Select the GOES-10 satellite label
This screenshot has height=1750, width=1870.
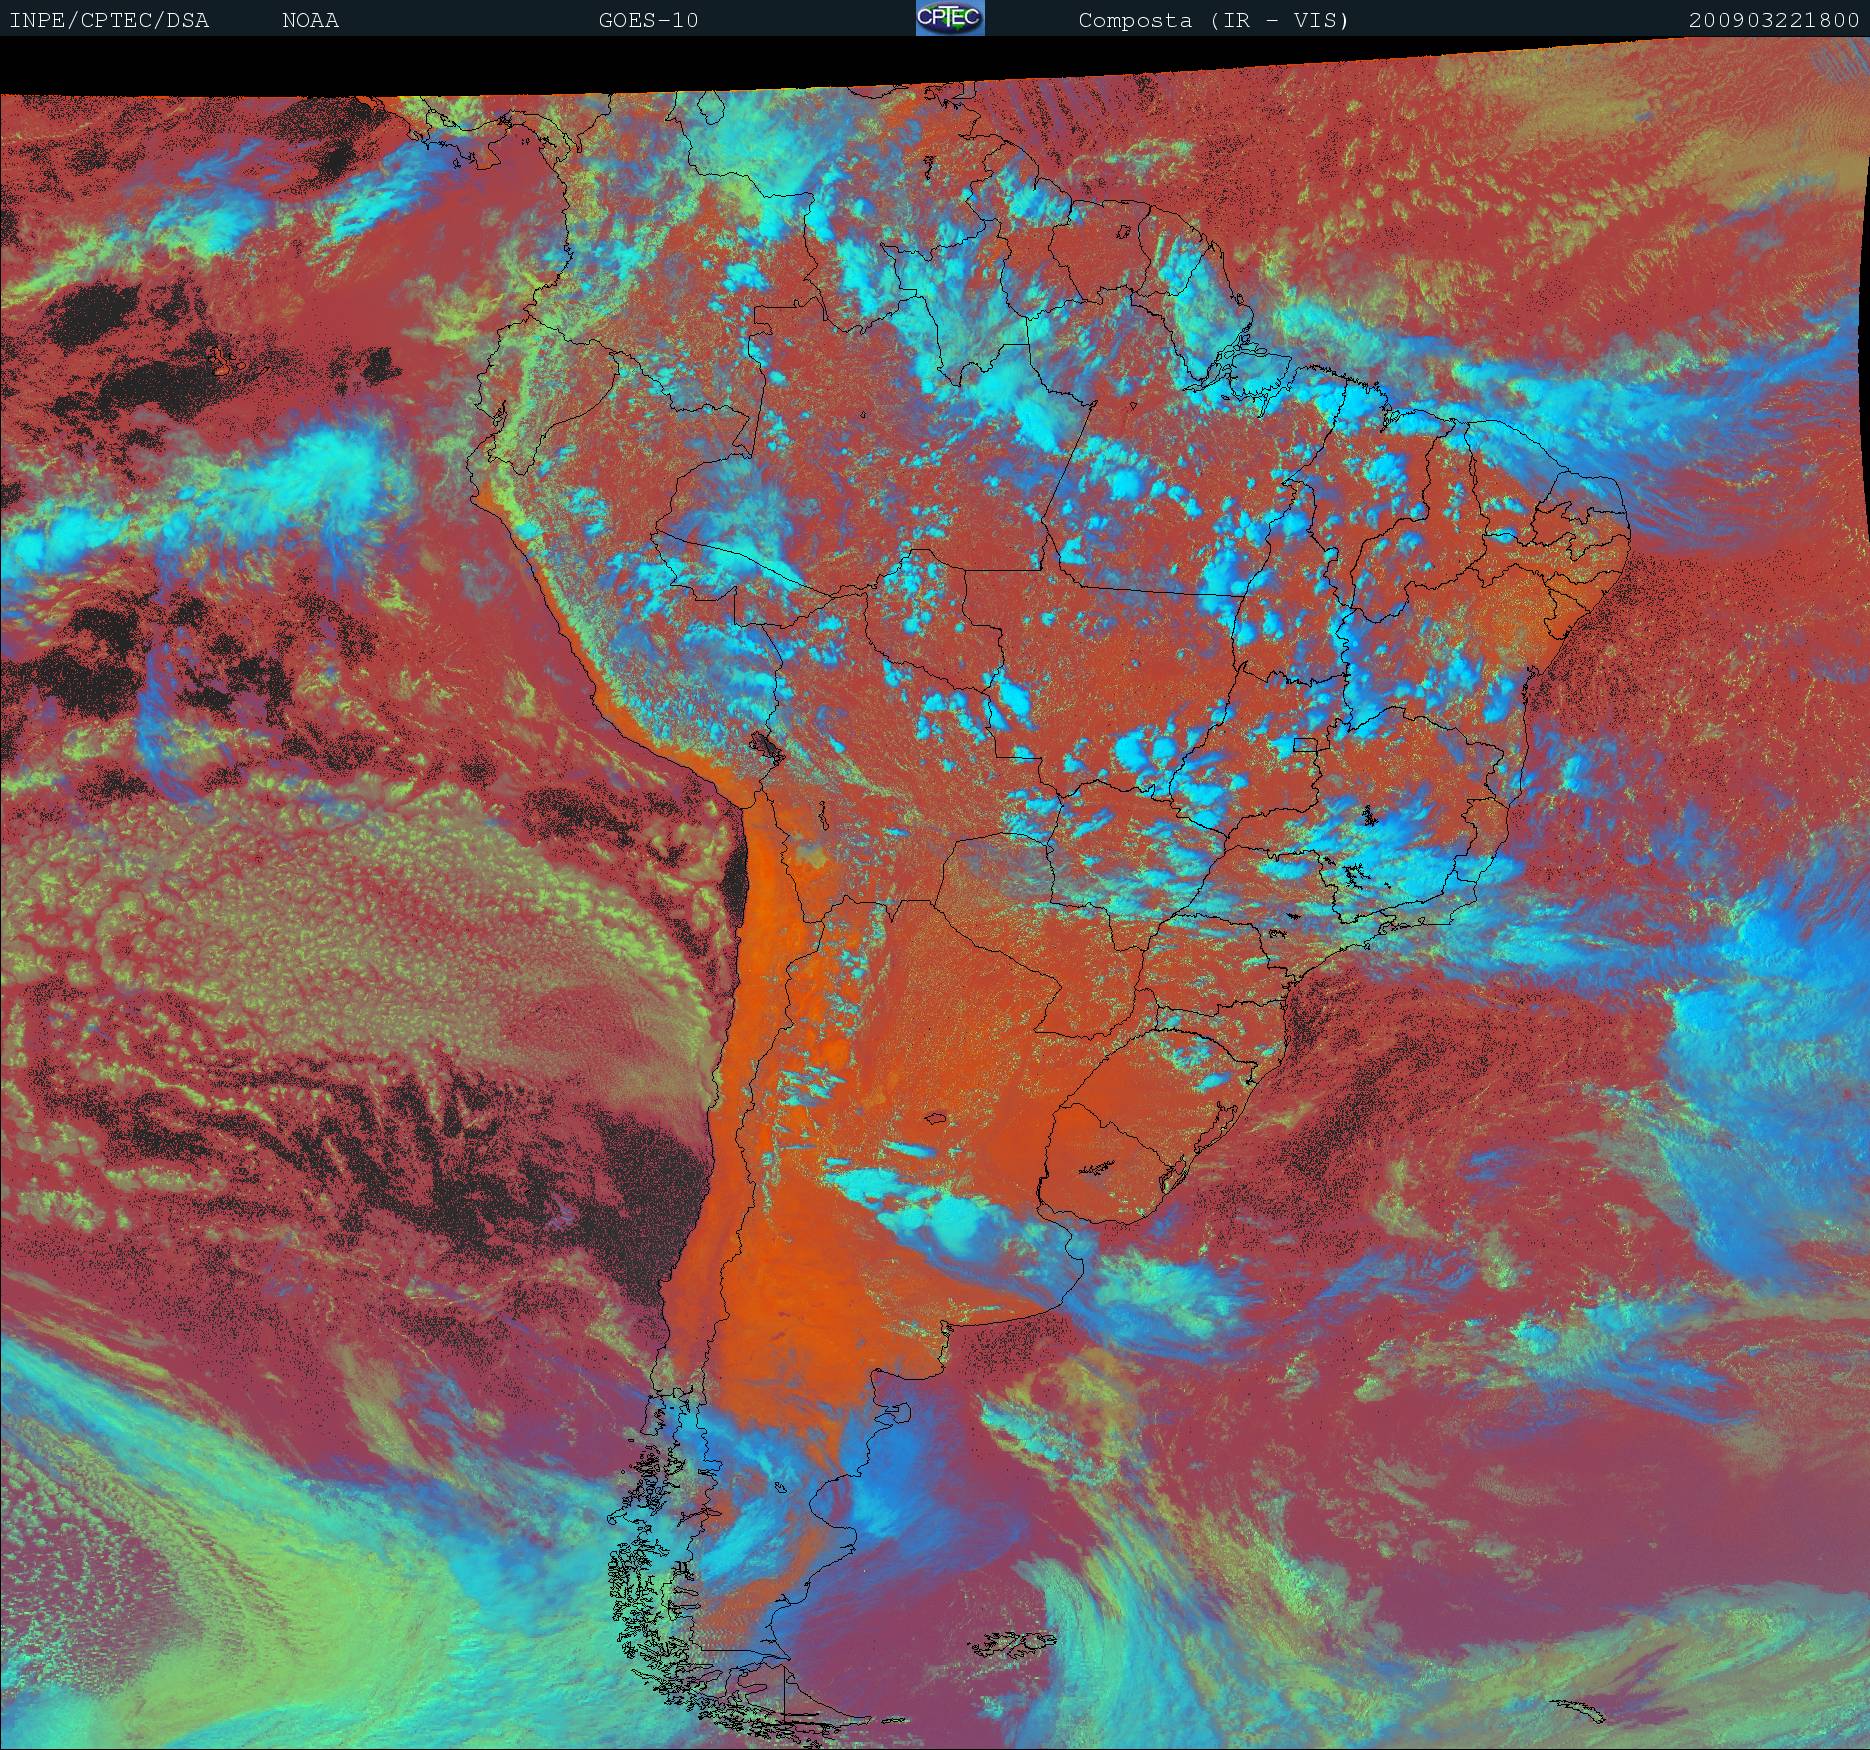[648, 20]
